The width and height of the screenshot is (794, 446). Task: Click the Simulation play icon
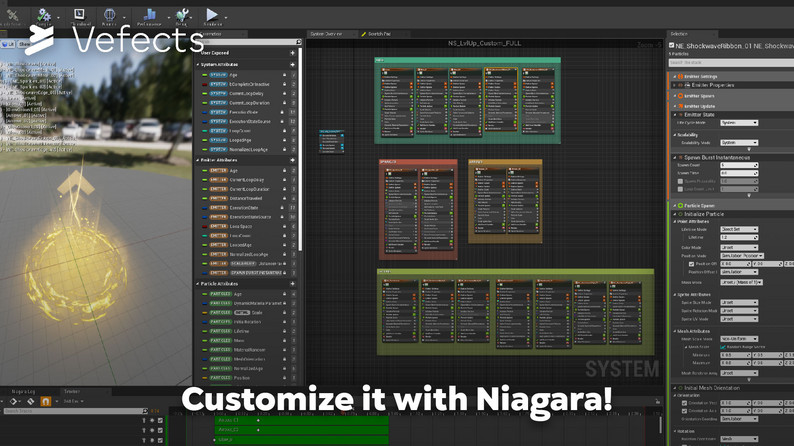[x=212, y=16]
